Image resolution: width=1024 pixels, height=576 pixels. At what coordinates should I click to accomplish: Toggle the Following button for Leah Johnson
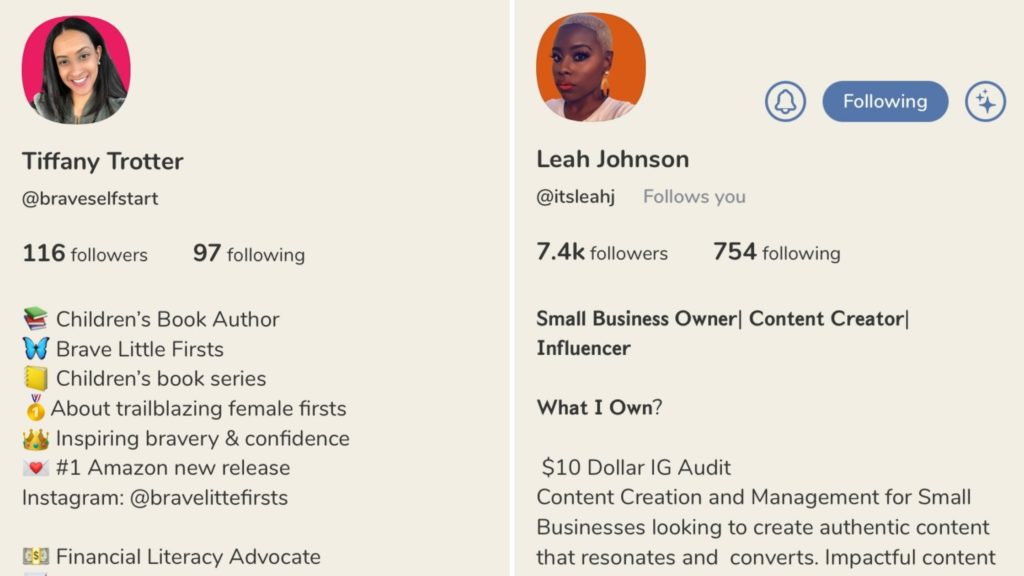tap(885, 102)
